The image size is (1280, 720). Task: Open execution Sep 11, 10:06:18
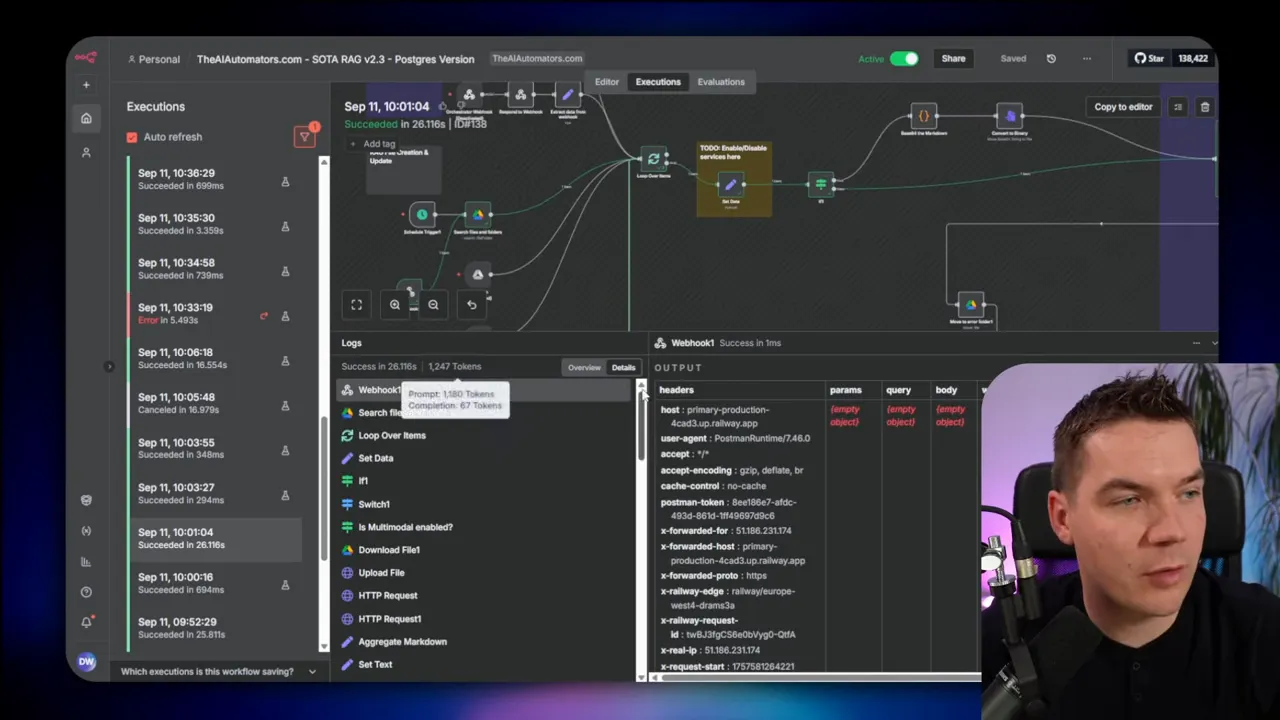point(214,358)
